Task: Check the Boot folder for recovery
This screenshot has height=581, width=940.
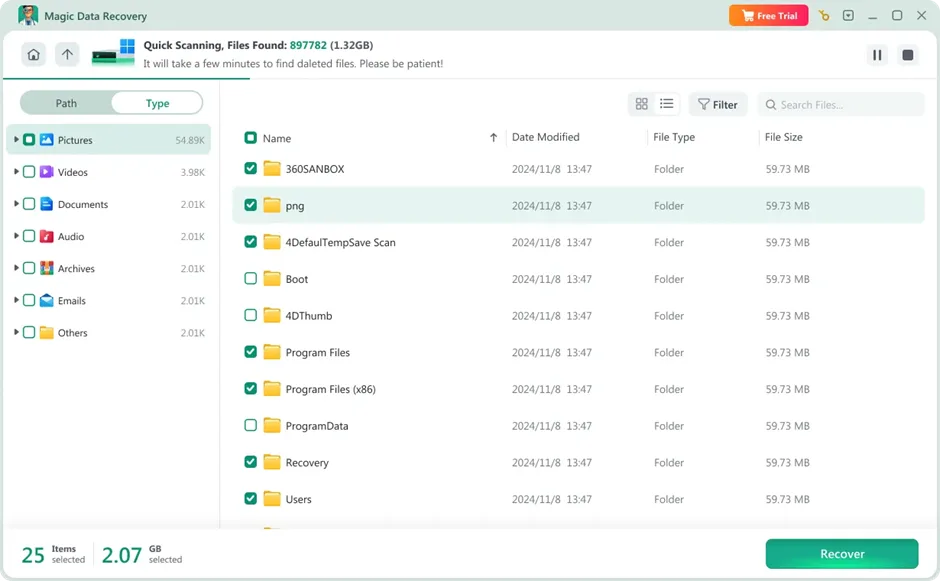Action: pyautogui.click(x=250, y=279)
